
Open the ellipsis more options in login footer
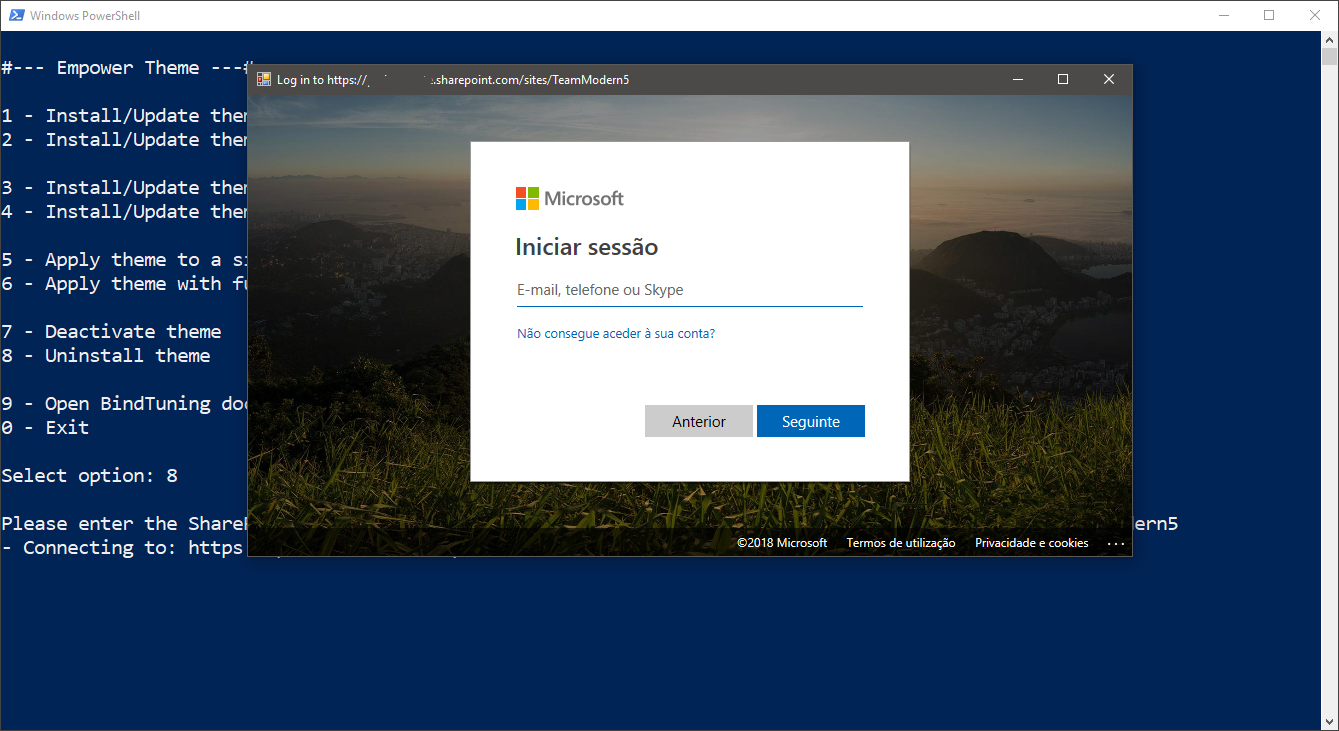point(1117,544)
